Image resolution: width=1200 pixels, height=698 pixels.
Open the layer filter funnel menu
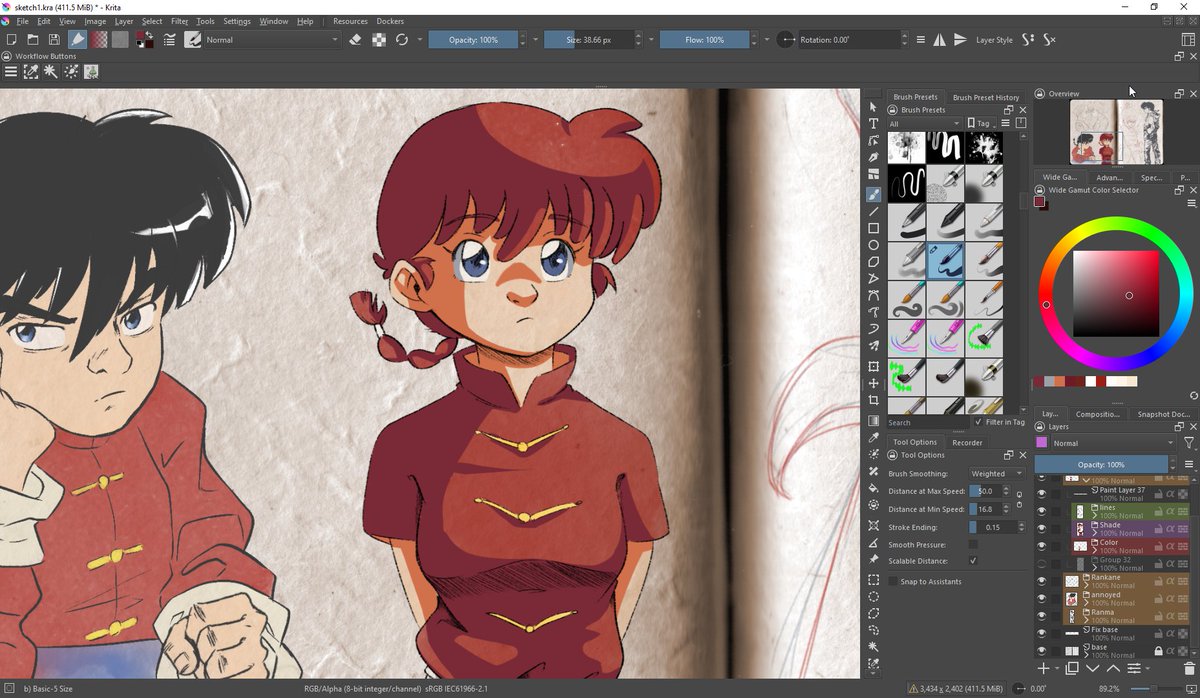tap(1189, 443)
